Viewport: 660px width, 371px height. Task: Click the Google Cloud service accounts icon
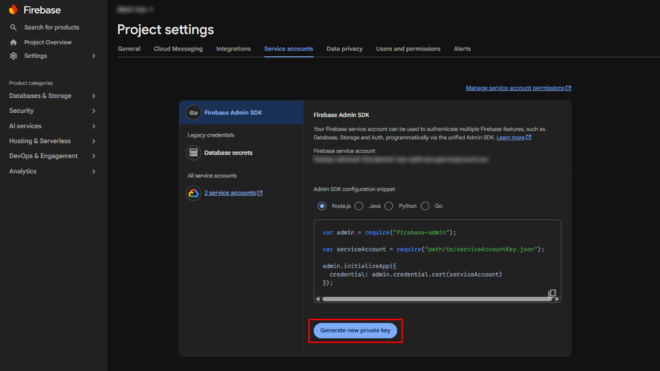pyautogui.click(x=193, y=193)
